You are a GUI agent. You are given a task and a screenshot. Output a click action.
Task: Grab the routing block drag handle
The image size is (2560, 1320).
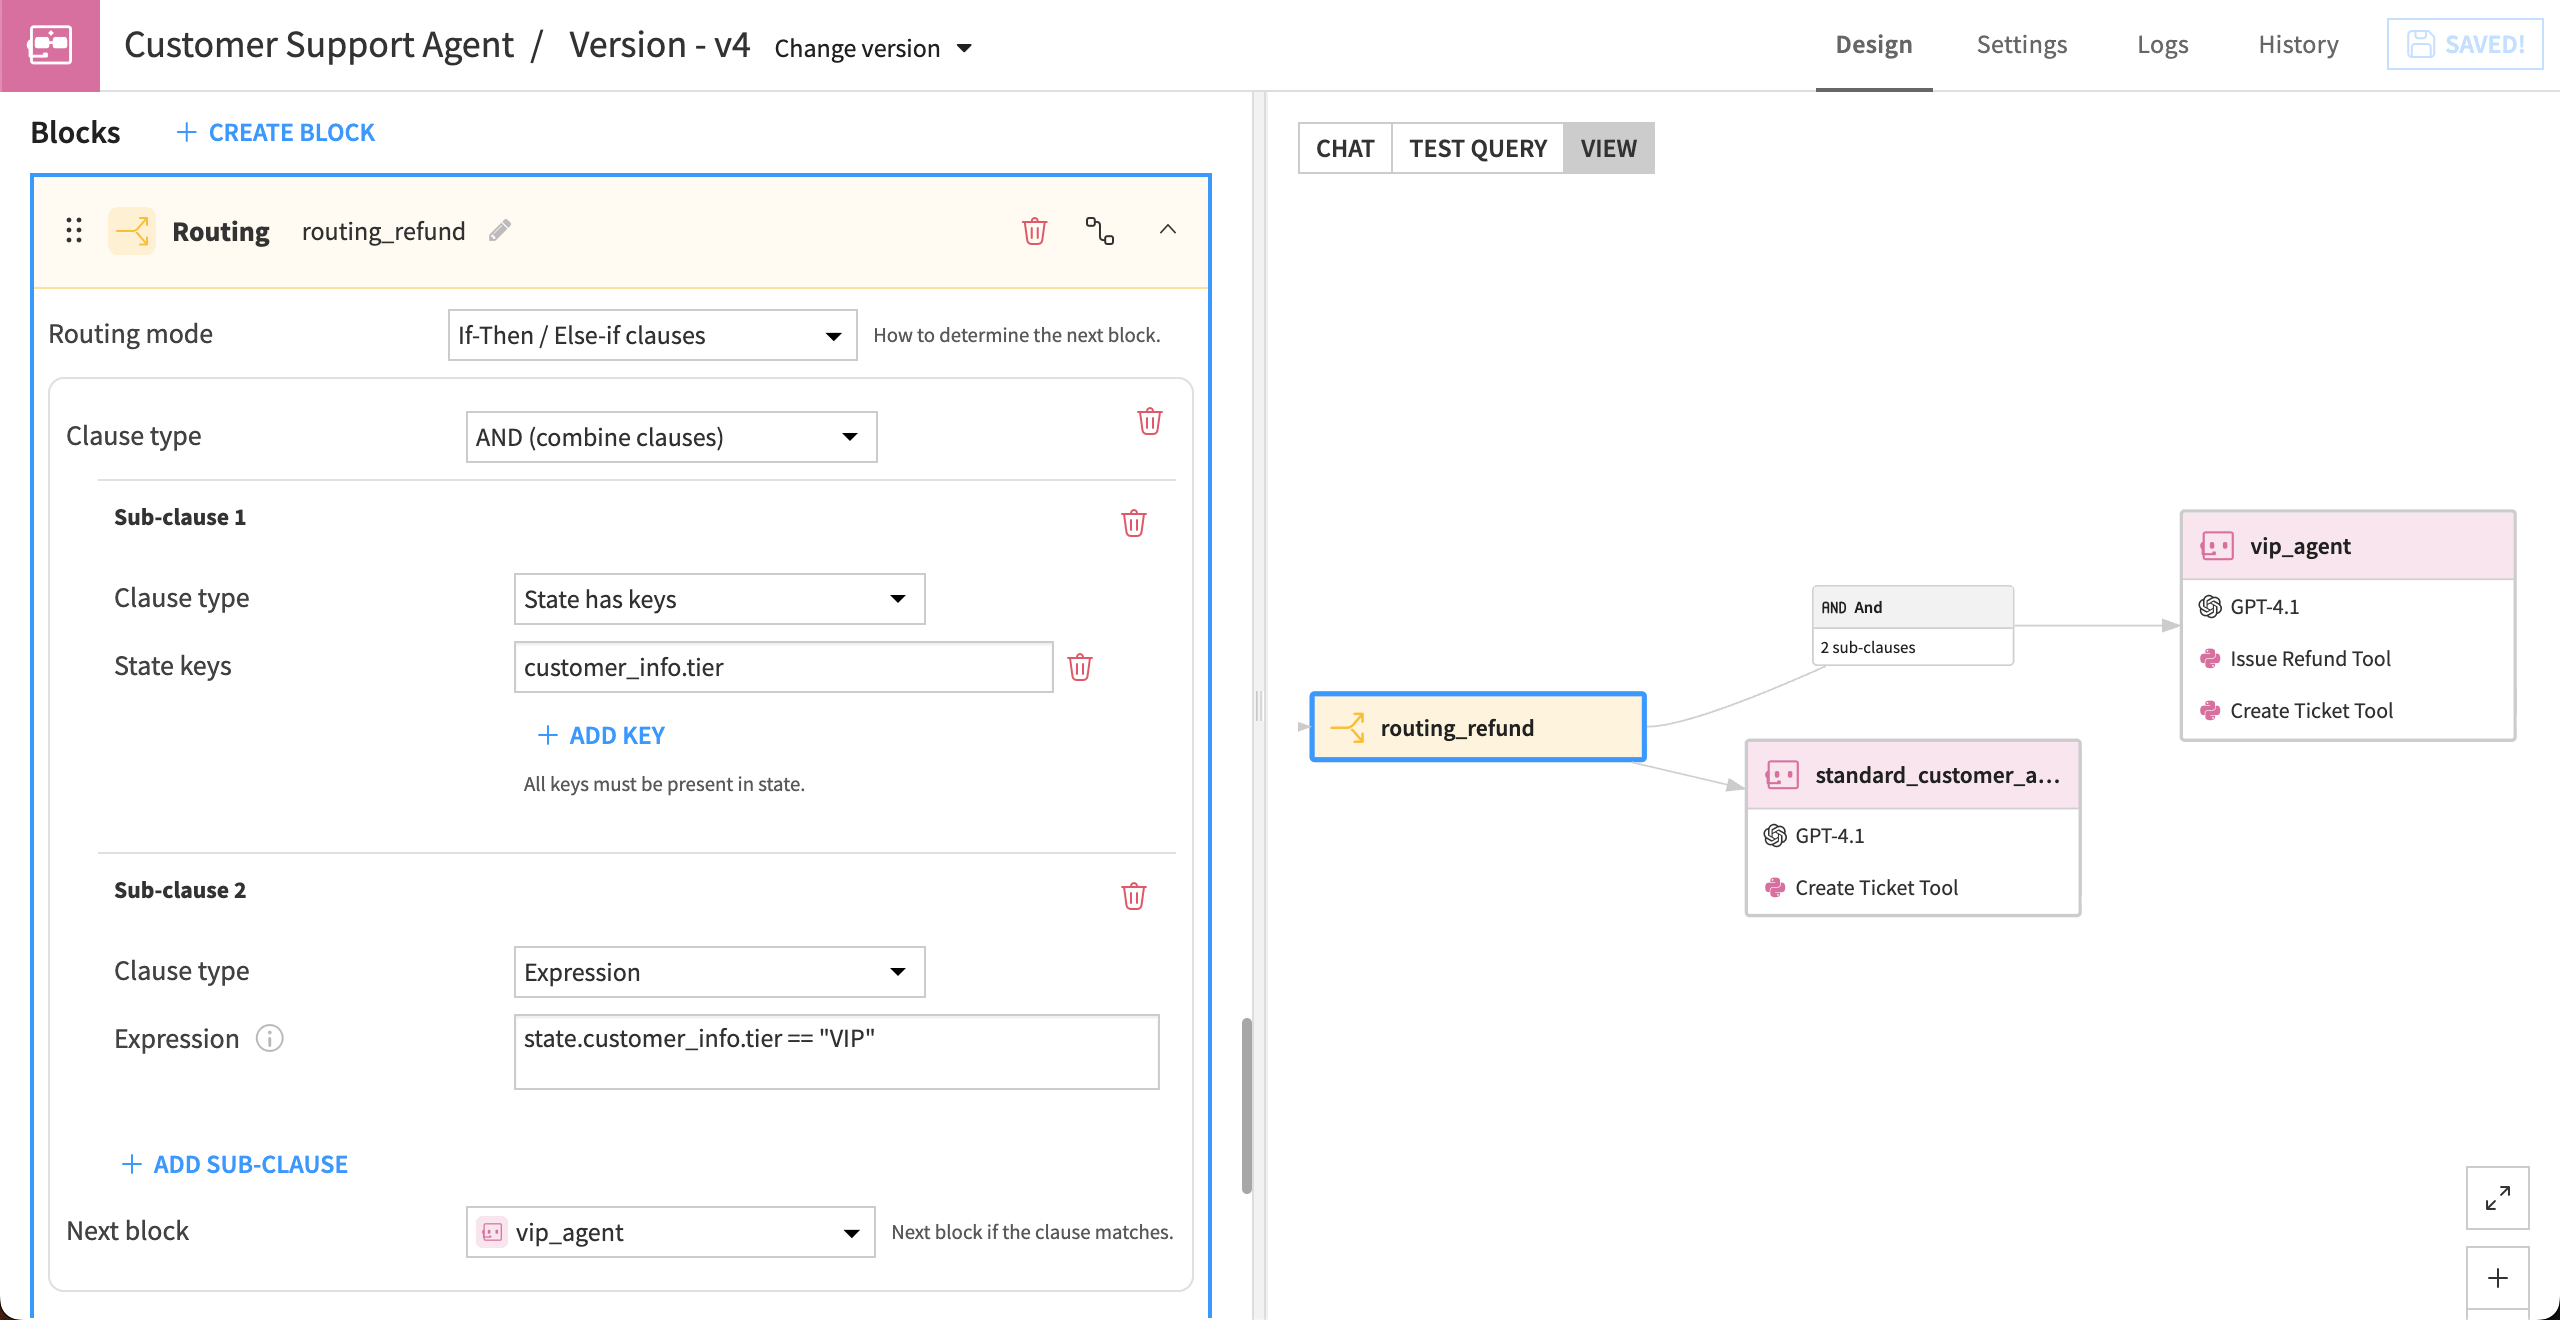(x=72, y=231)
